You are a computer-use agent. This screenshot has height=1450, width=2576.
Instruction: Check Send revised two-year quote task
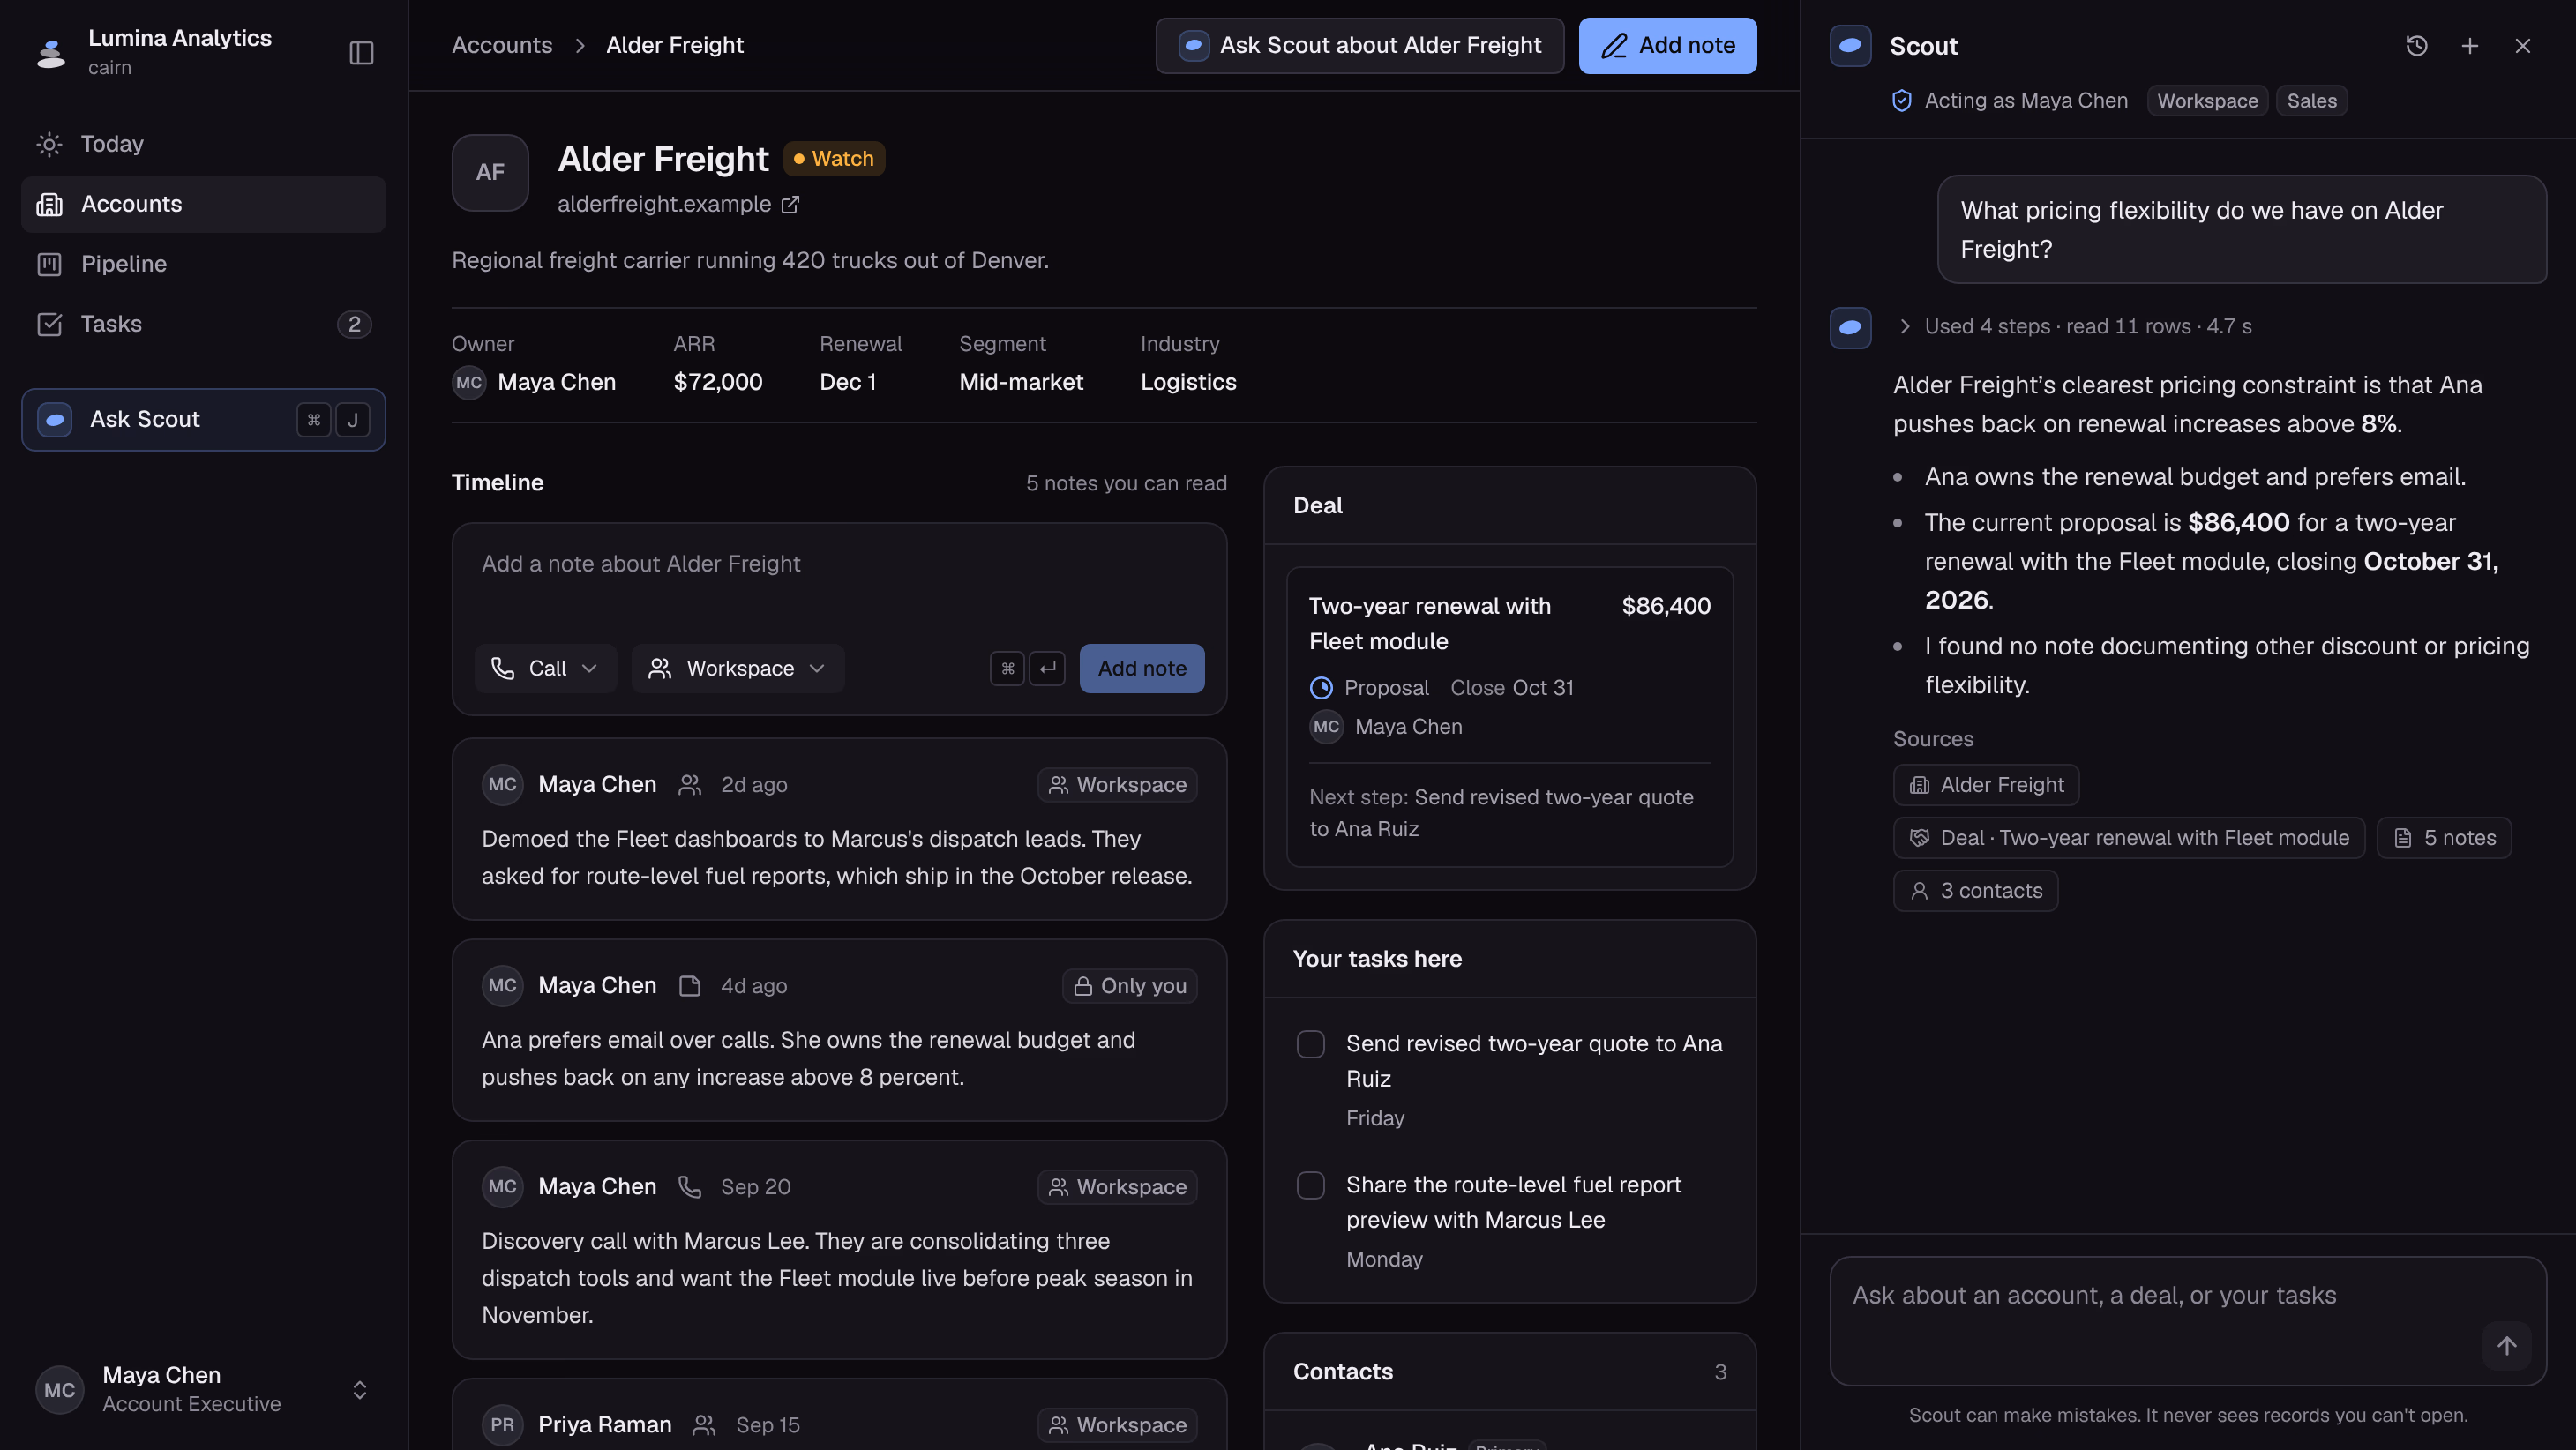tap(1310, 1044)
